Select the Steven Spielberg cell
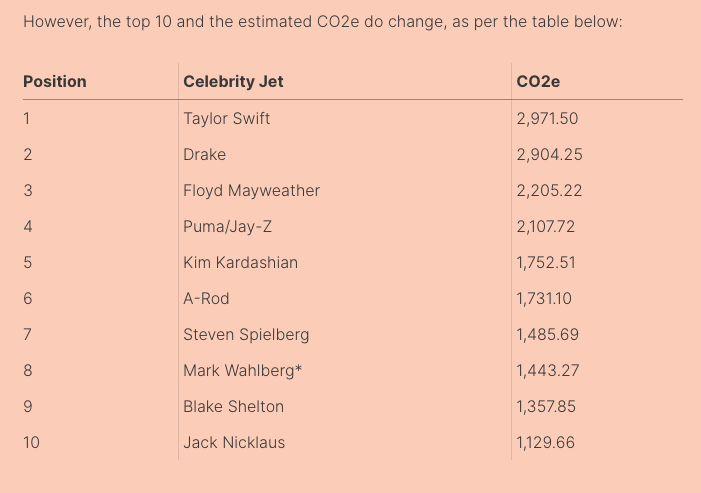Viewport: 701px width, 493px height. (246, 334)
